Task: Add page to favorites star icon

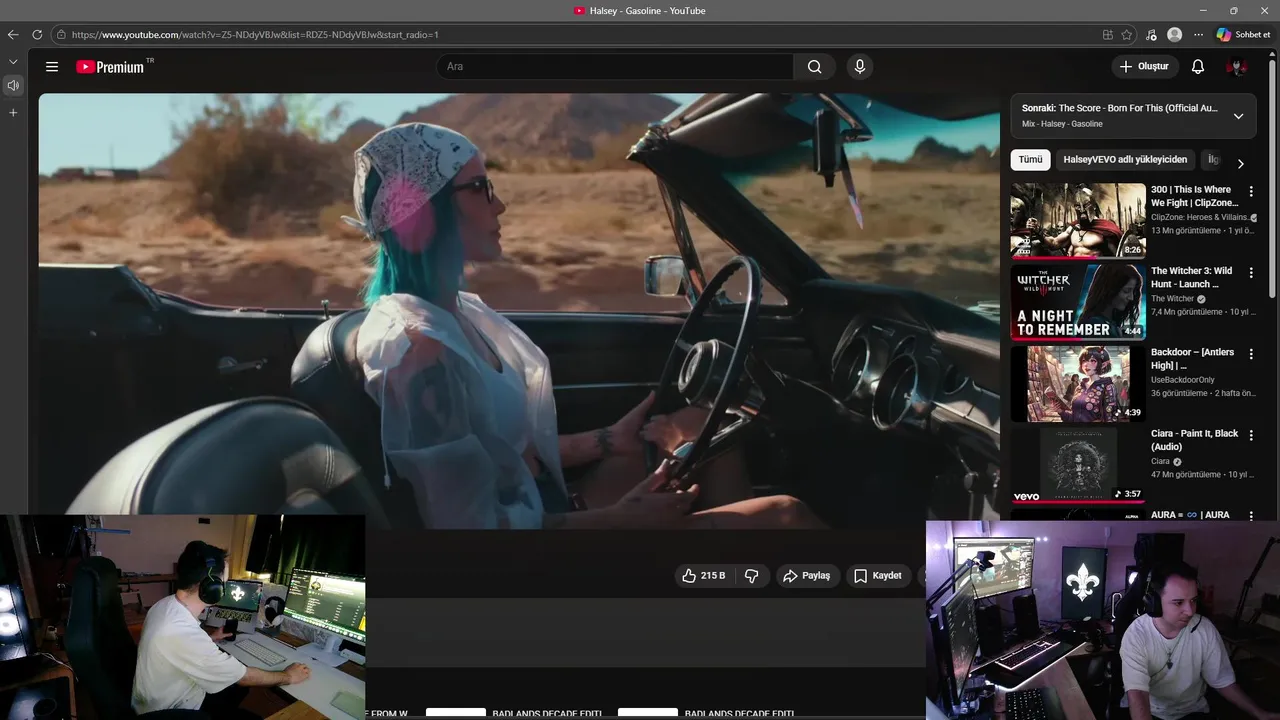Action: (1127, 35)
